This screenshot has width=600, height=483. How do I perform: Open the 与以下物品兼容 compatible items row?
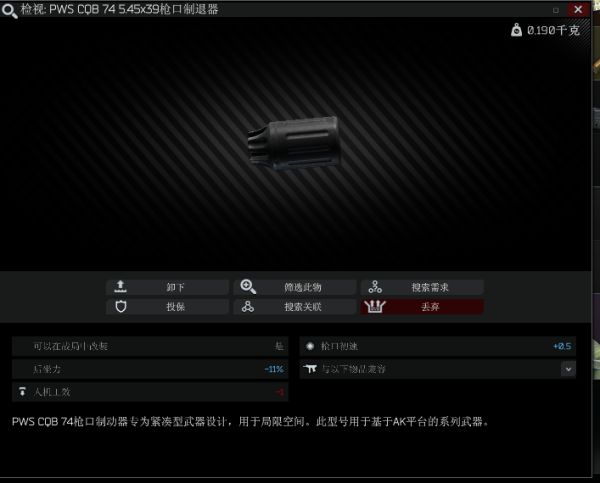point(437,369)
